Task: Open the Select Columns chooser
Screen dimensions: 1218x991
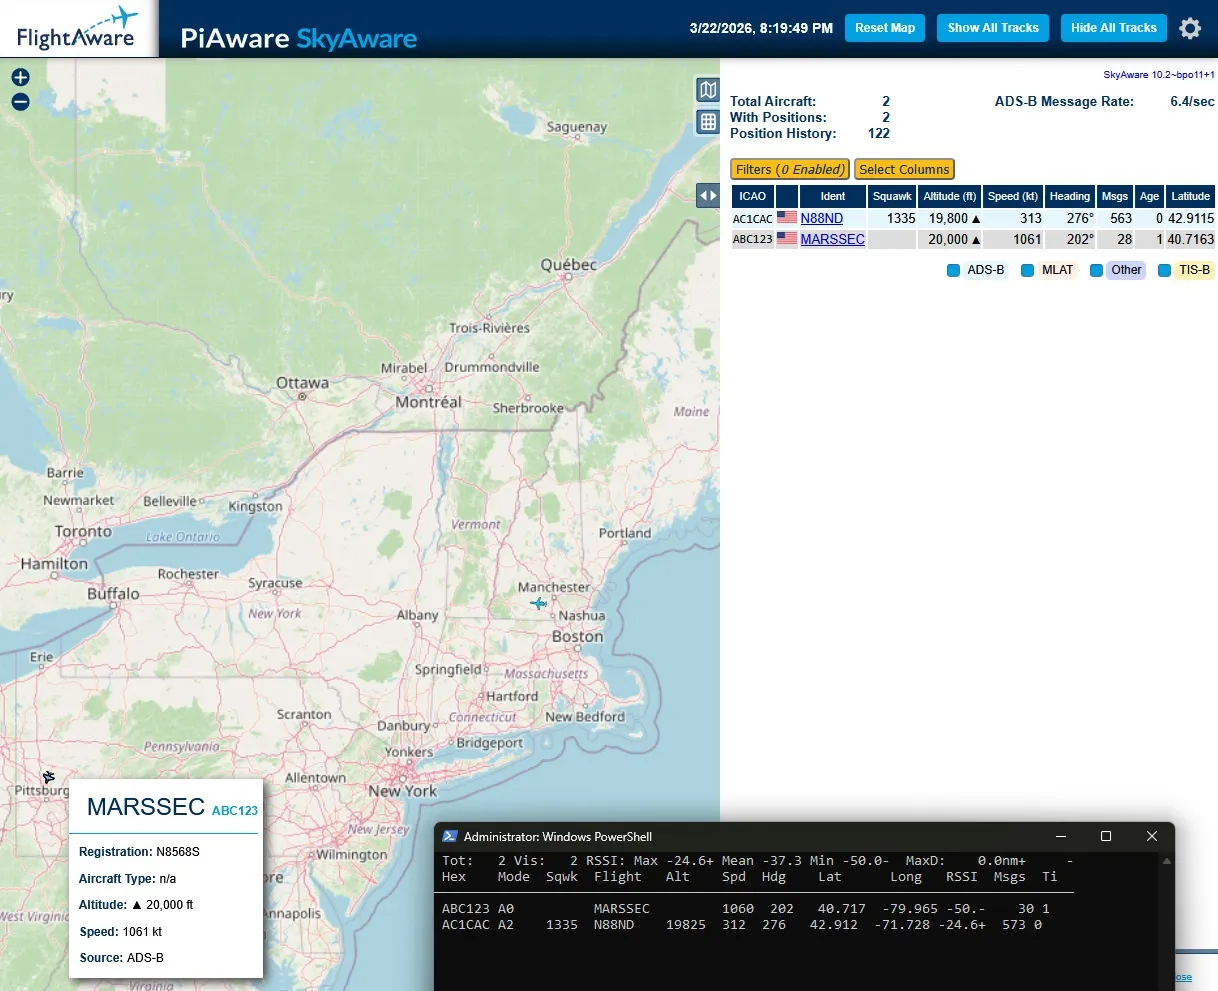Action: pos(904,170)
